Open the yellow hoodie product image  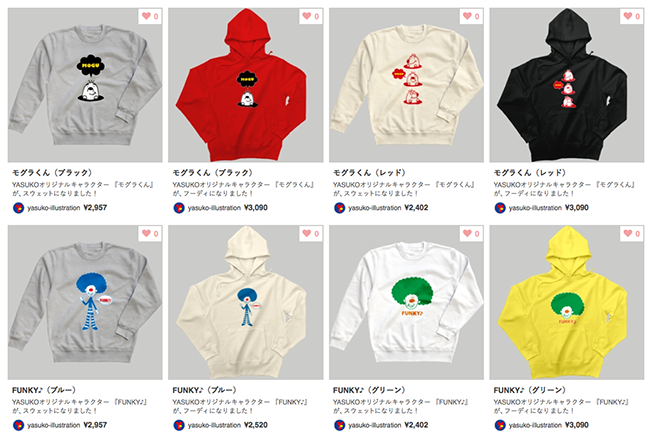(x=567, y=303)
